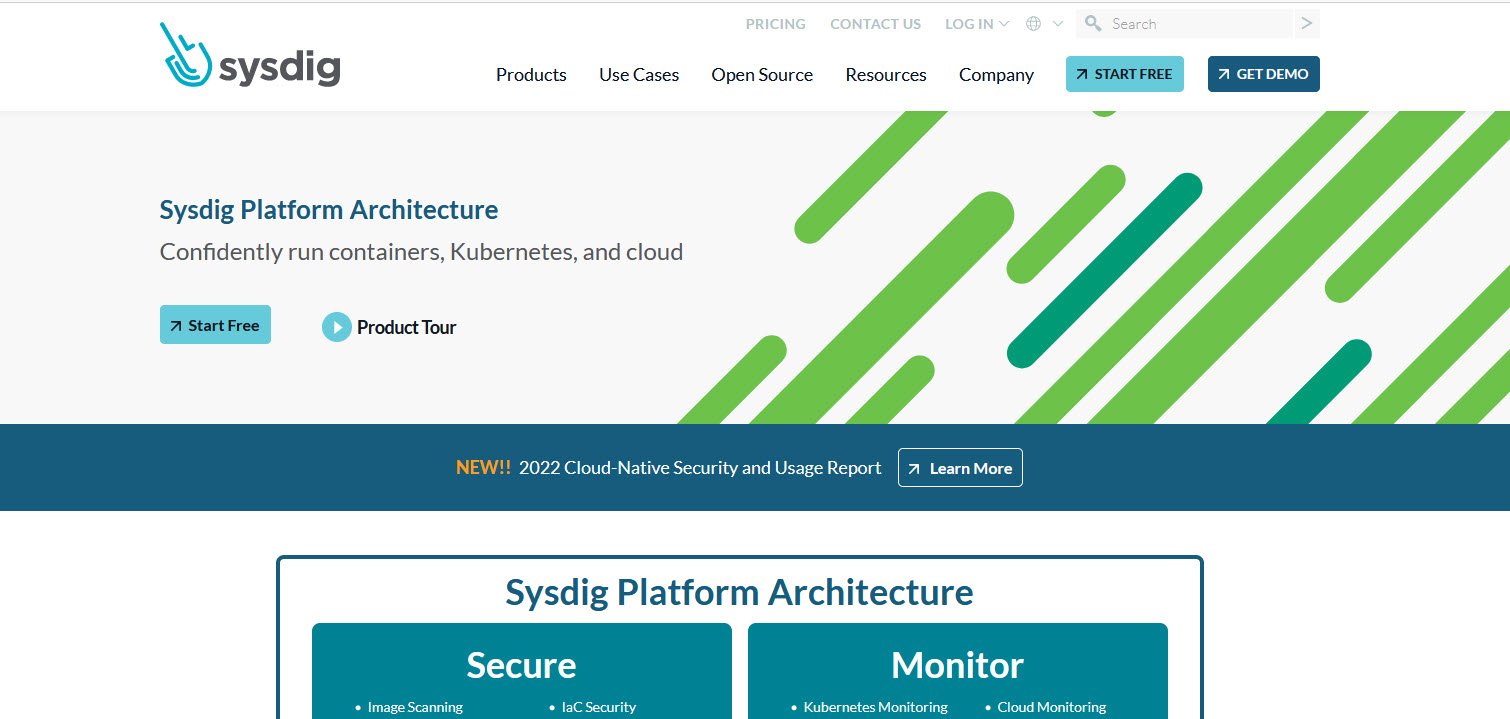Click the GET DEMO button
The height and width of the screenshot is (719, 1510).
tap(1264, 74)
